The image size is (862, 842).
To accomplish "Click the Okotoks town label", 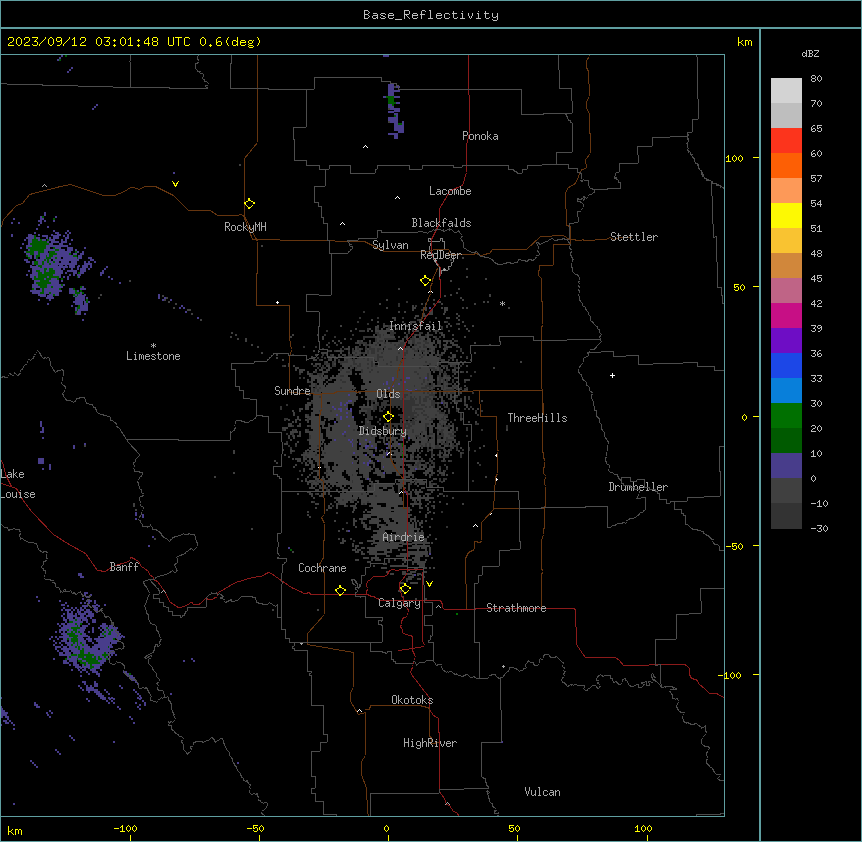I will tap(412, 700).
